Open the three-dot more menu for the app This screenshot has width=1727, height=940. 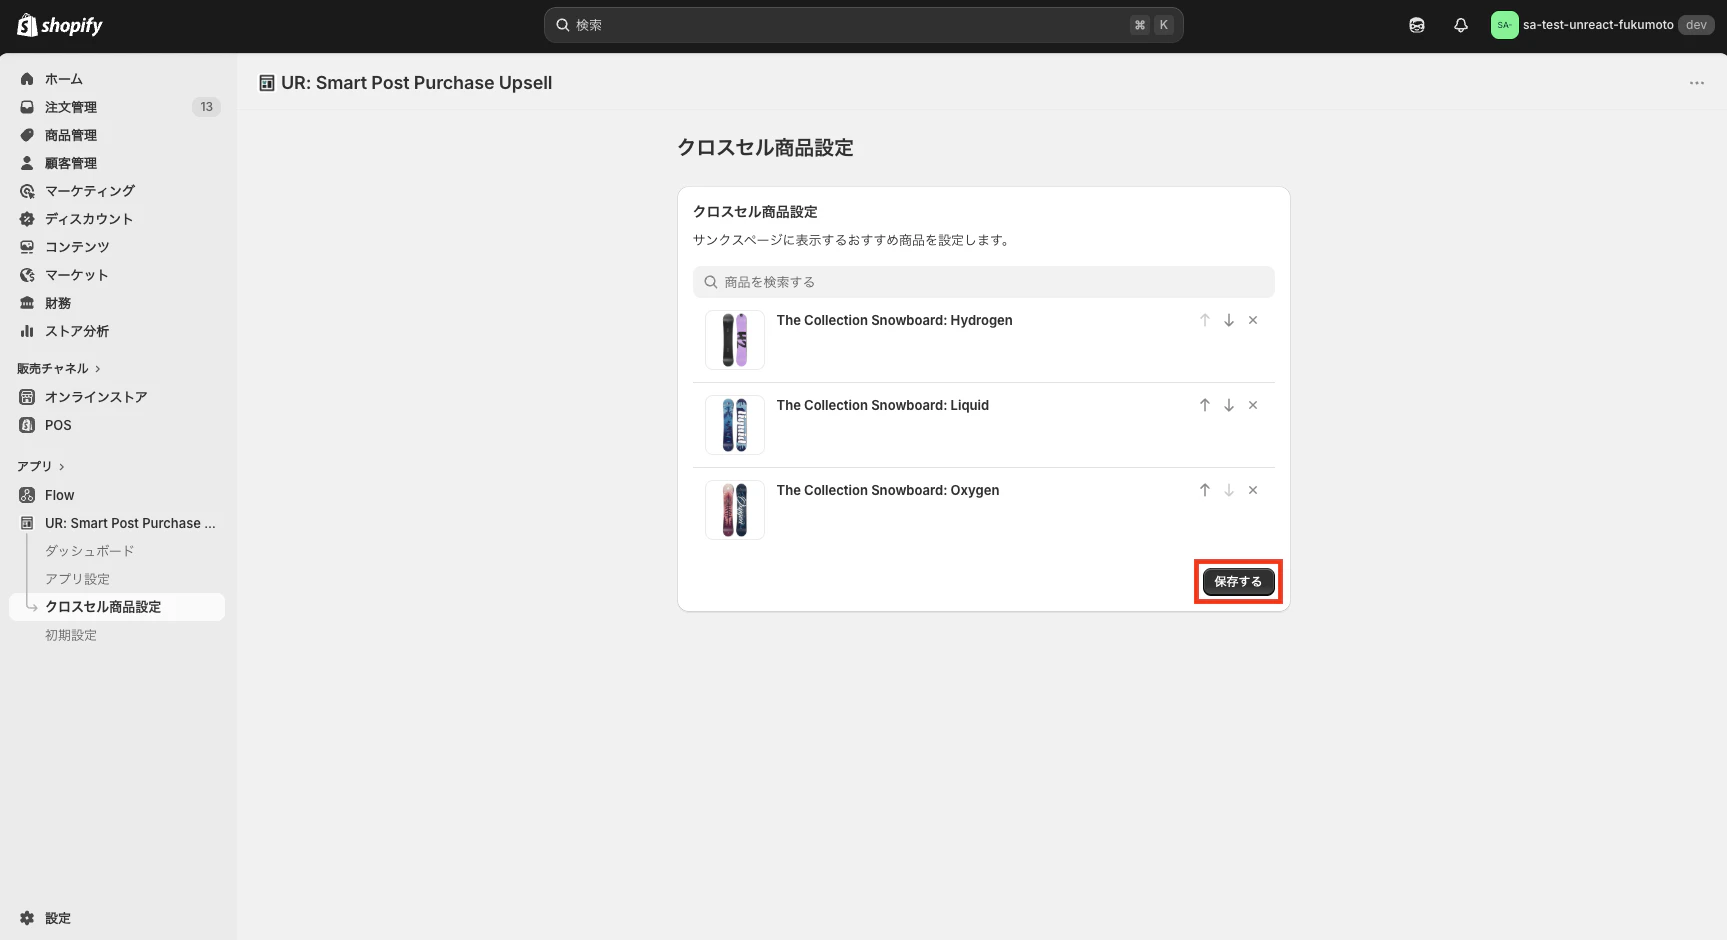[x=1697, y=83]
